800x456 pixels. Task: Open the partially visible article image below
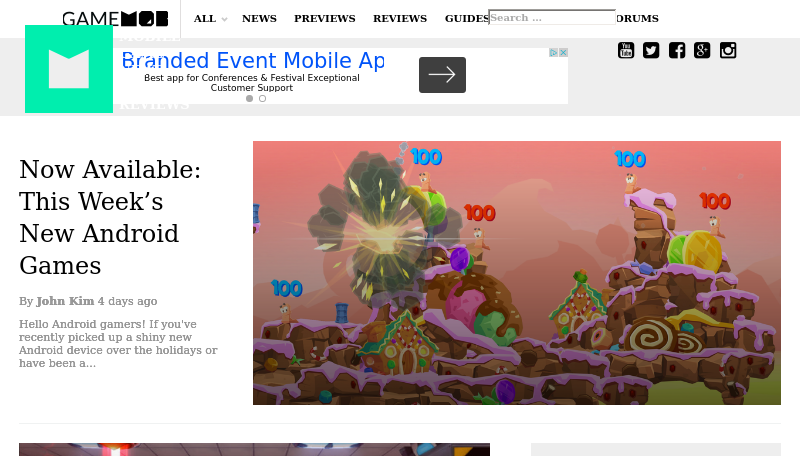coord(254,449)
